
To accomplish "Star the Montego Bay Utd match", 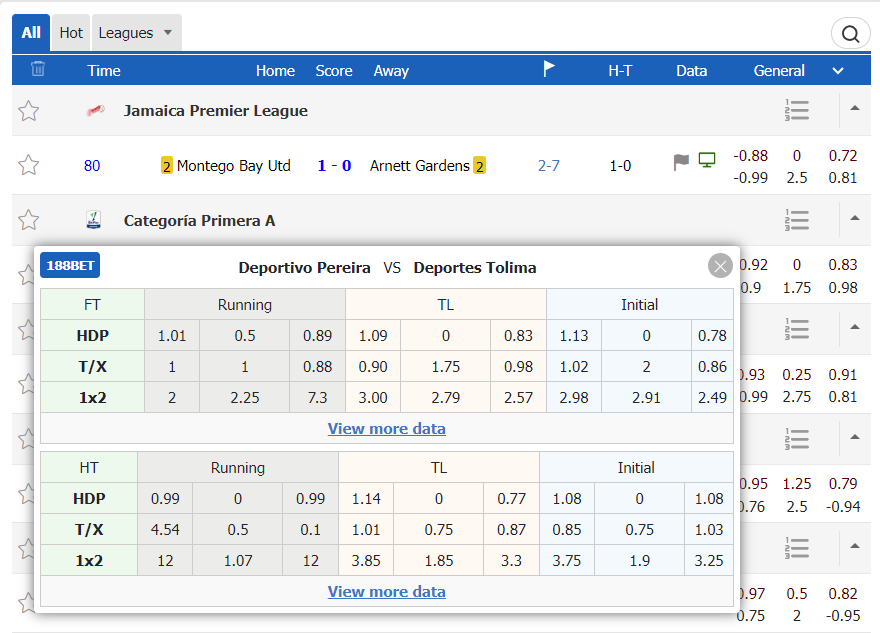I will [29, 165].
